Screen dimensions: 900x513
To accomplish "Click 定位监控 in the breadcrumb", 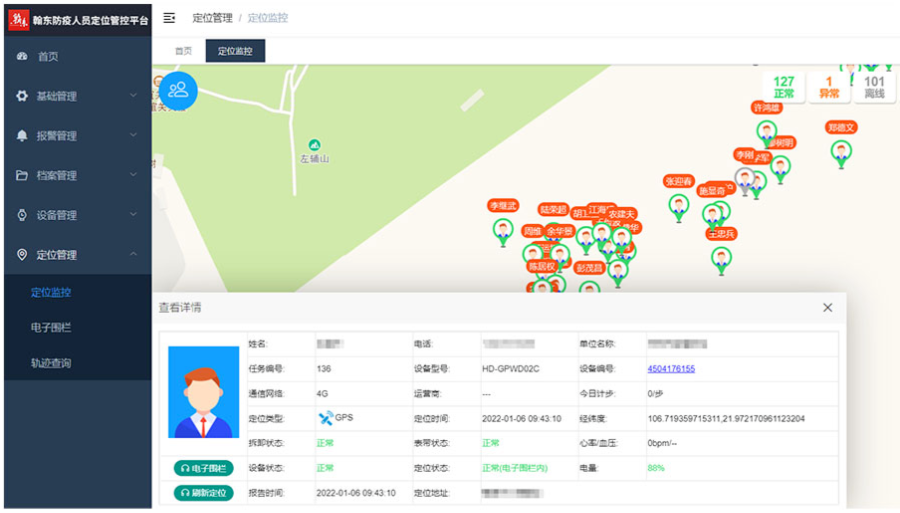I will 267,18.
